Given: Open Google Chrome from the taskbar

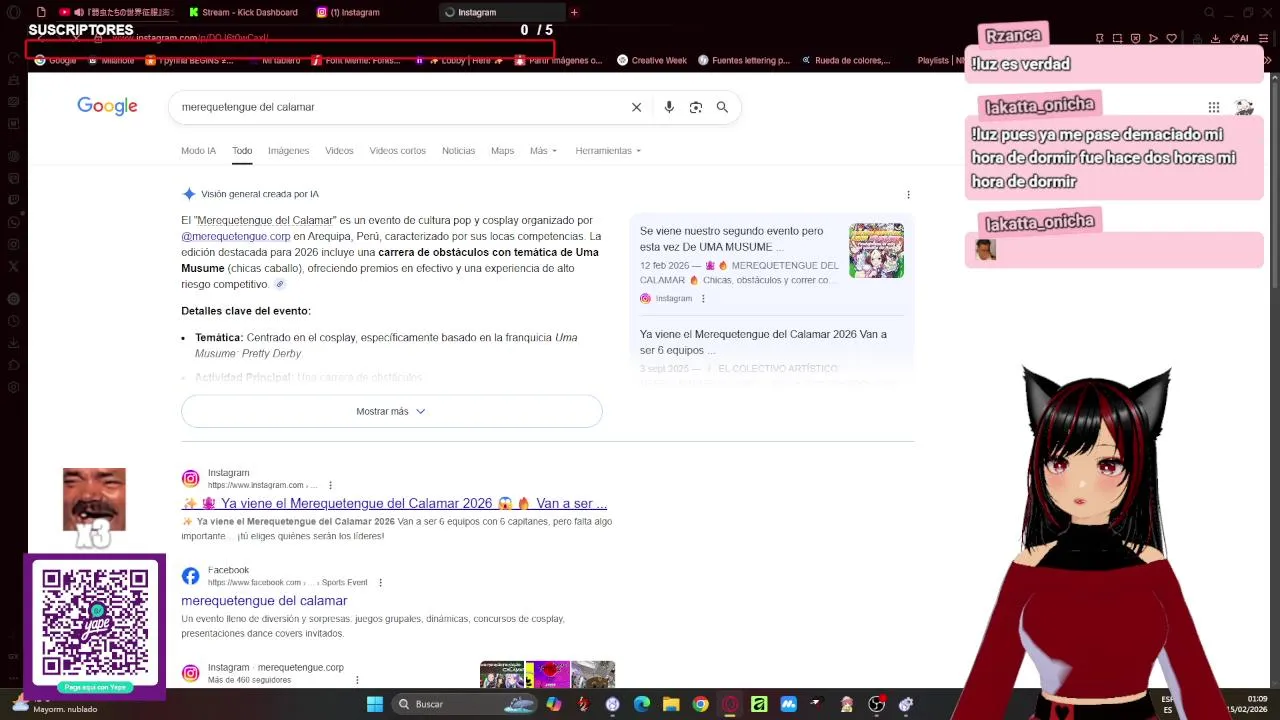Looking at the screenshot, I should (x=700, y=704).
